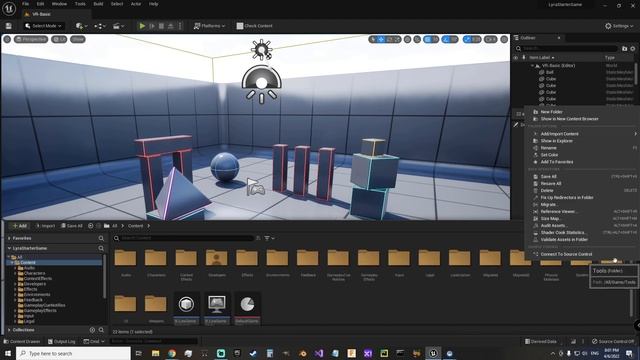This screenshot has height=360, width=640.
Task: Open the Output Log tab
Action: pos(62,341)
